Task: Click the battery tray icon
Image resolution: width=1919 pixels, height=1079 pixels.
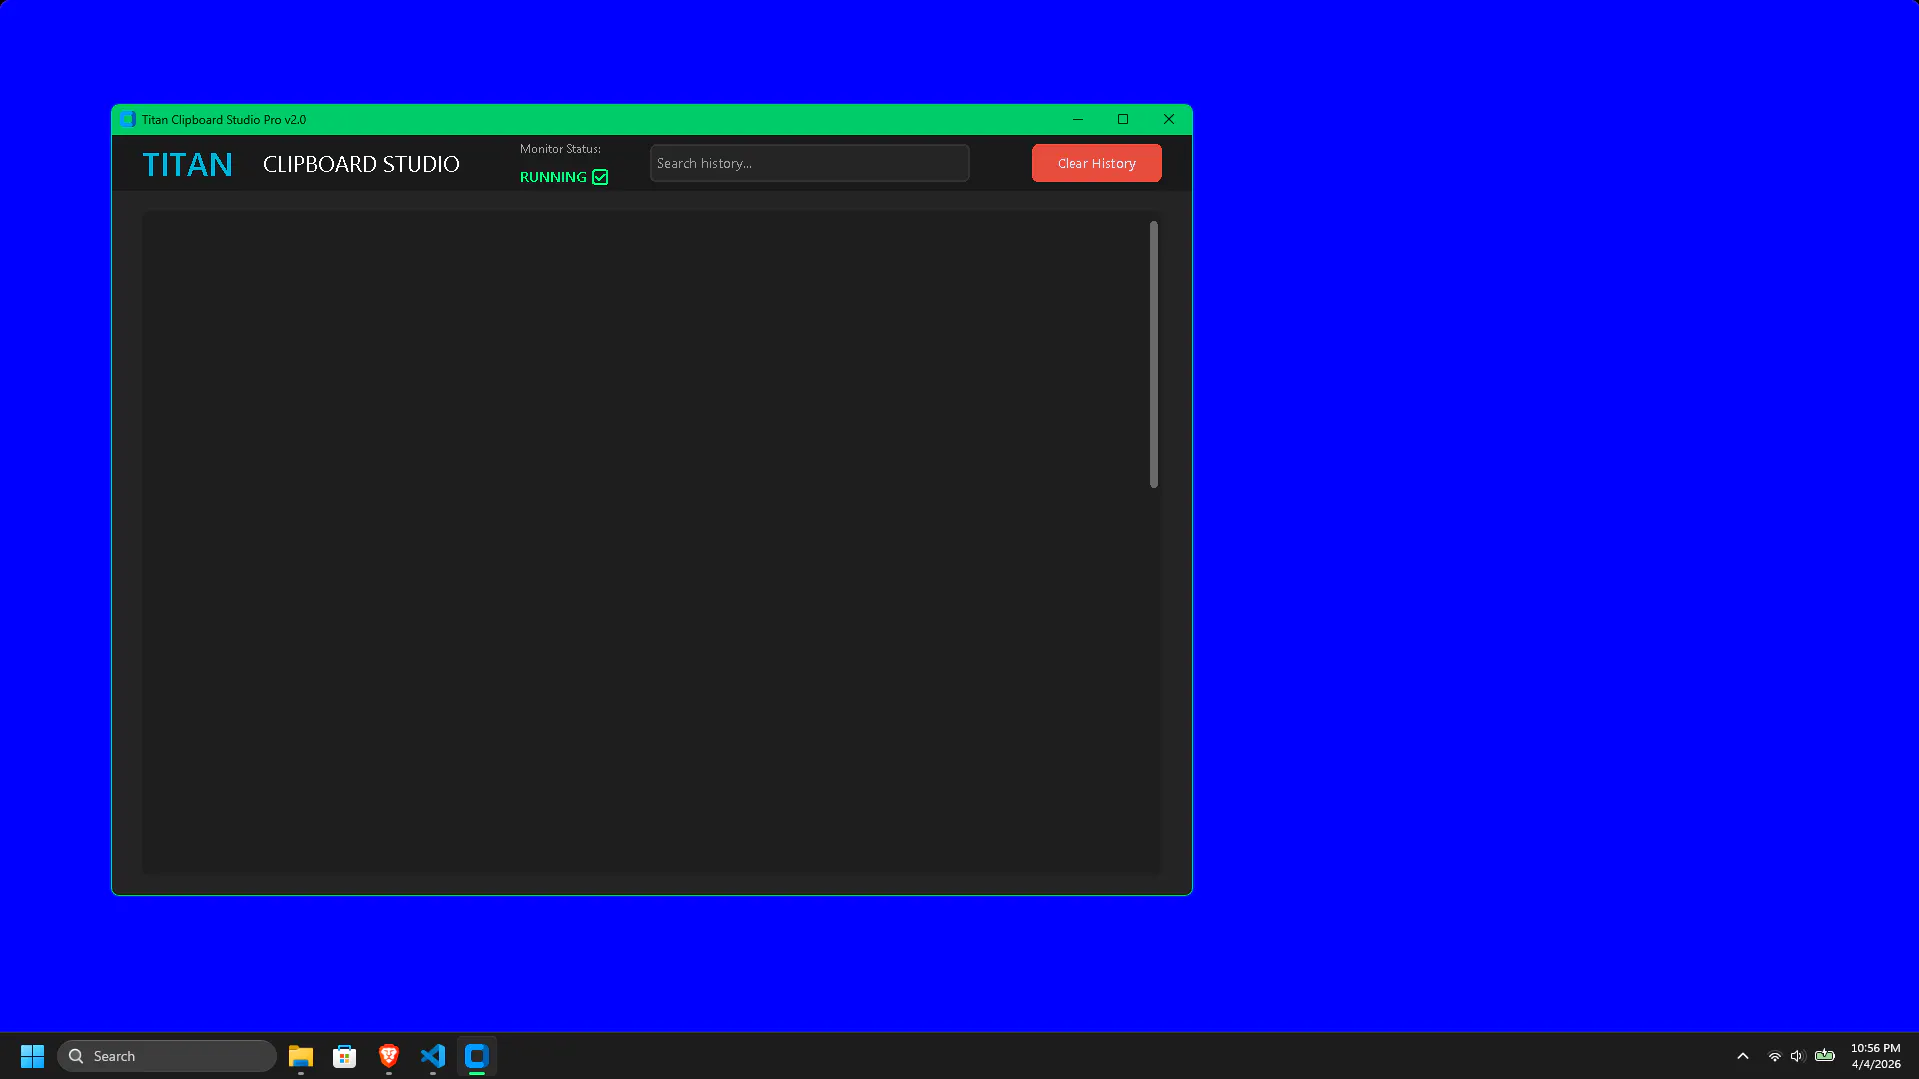Action: click(1825, 1056)
